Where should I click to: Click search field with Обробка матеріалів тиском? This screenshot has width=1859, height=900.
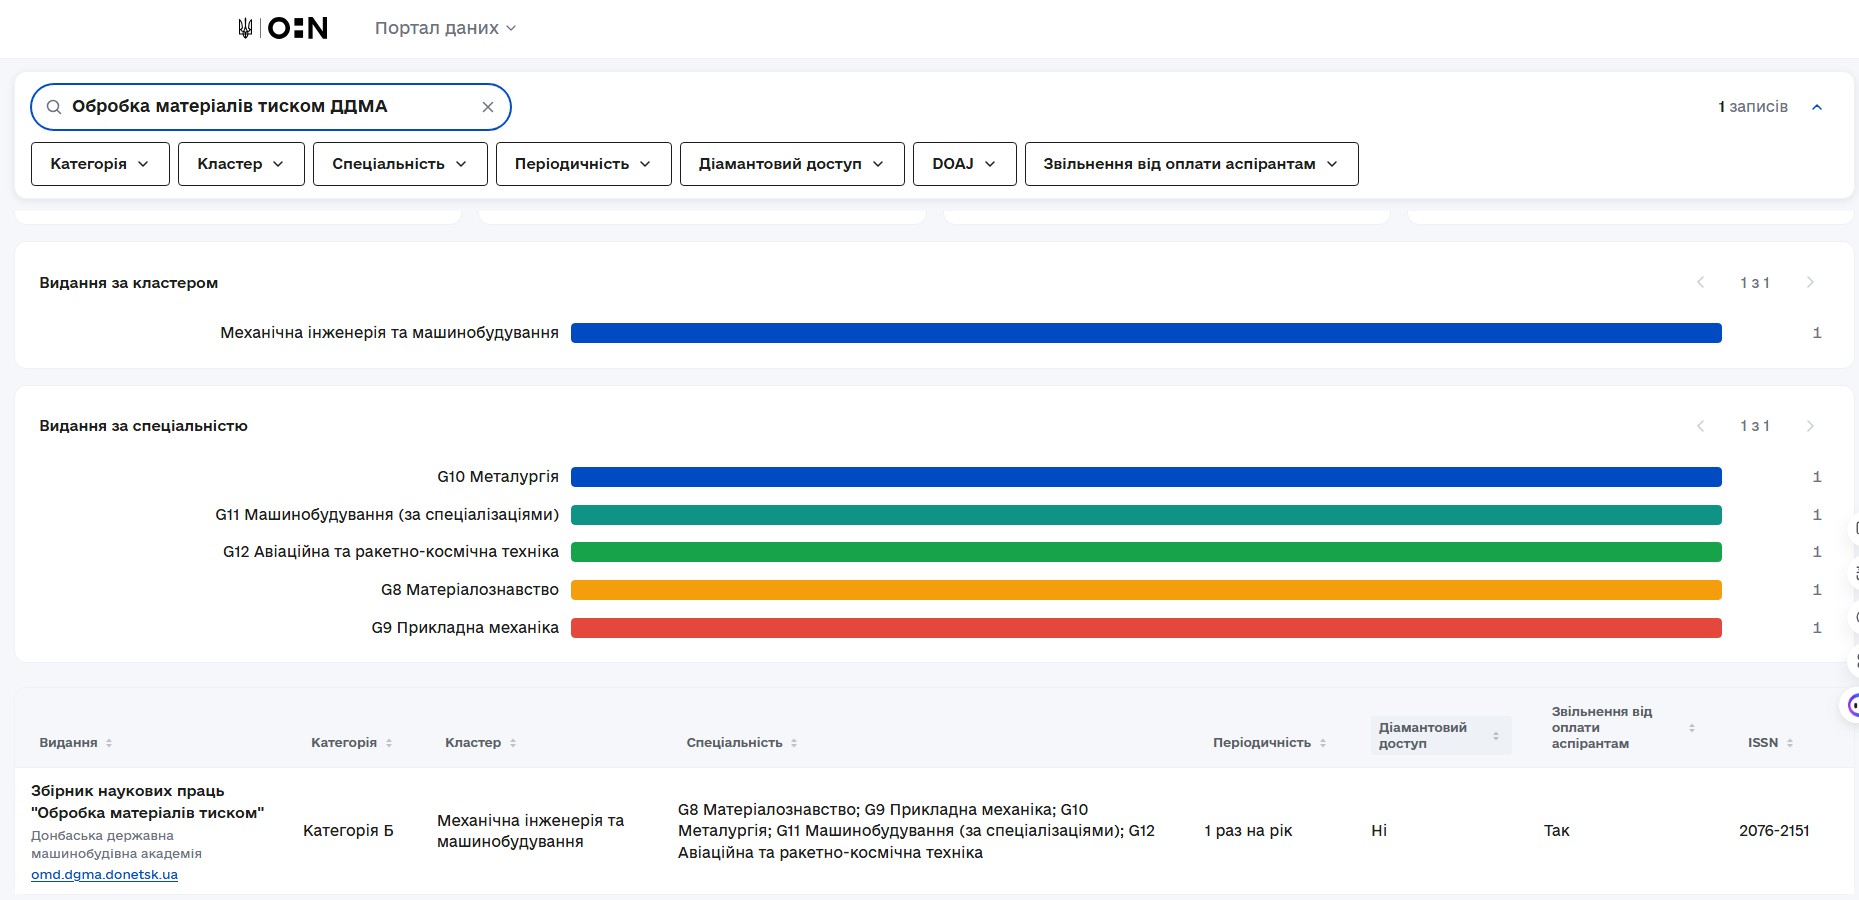pos(270,107)
